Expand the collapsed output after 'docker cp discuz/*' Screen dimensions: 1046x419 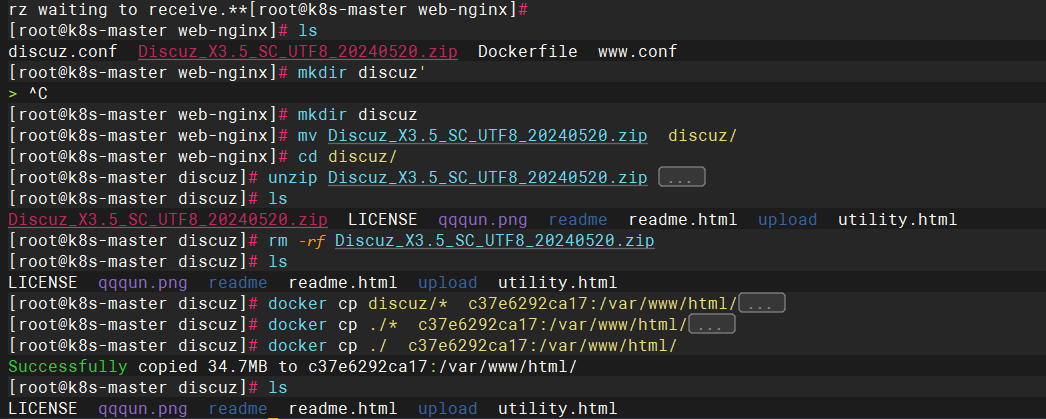762,304
